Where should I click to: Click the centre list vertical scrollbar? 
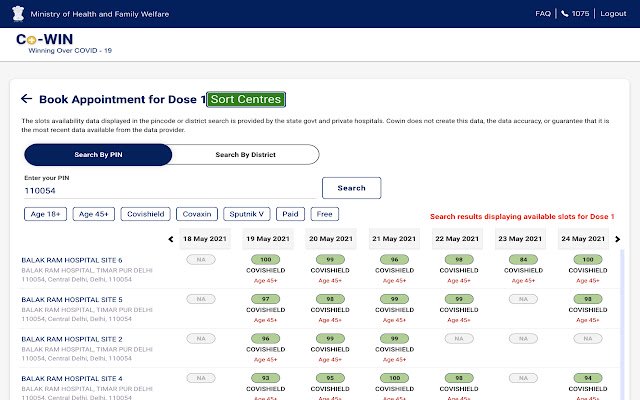coord(622,324)
